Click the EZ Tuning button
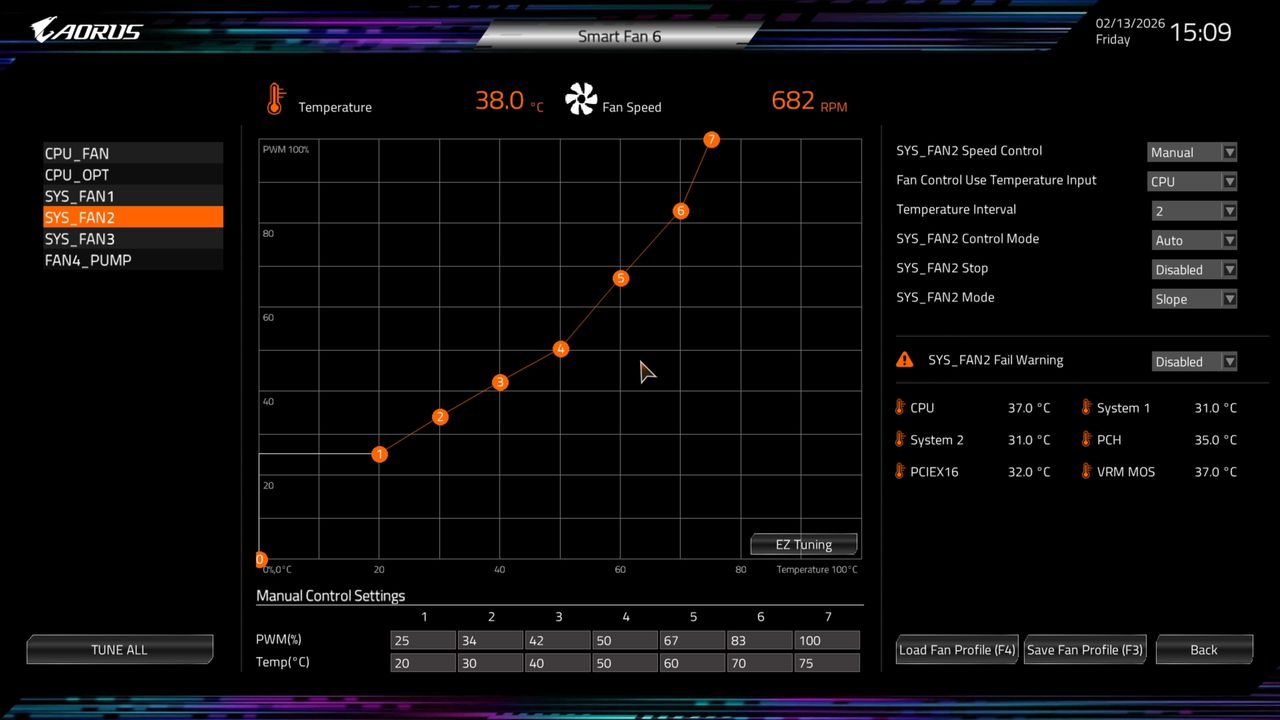Screen dimensions: 1280x720 803,544
